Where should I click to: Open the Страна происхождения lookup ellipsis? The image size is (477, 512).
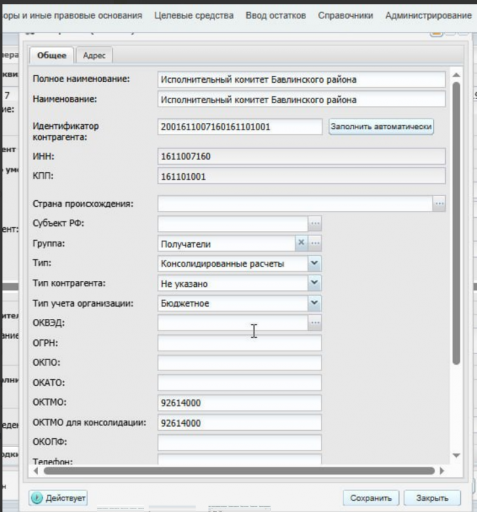439,203
